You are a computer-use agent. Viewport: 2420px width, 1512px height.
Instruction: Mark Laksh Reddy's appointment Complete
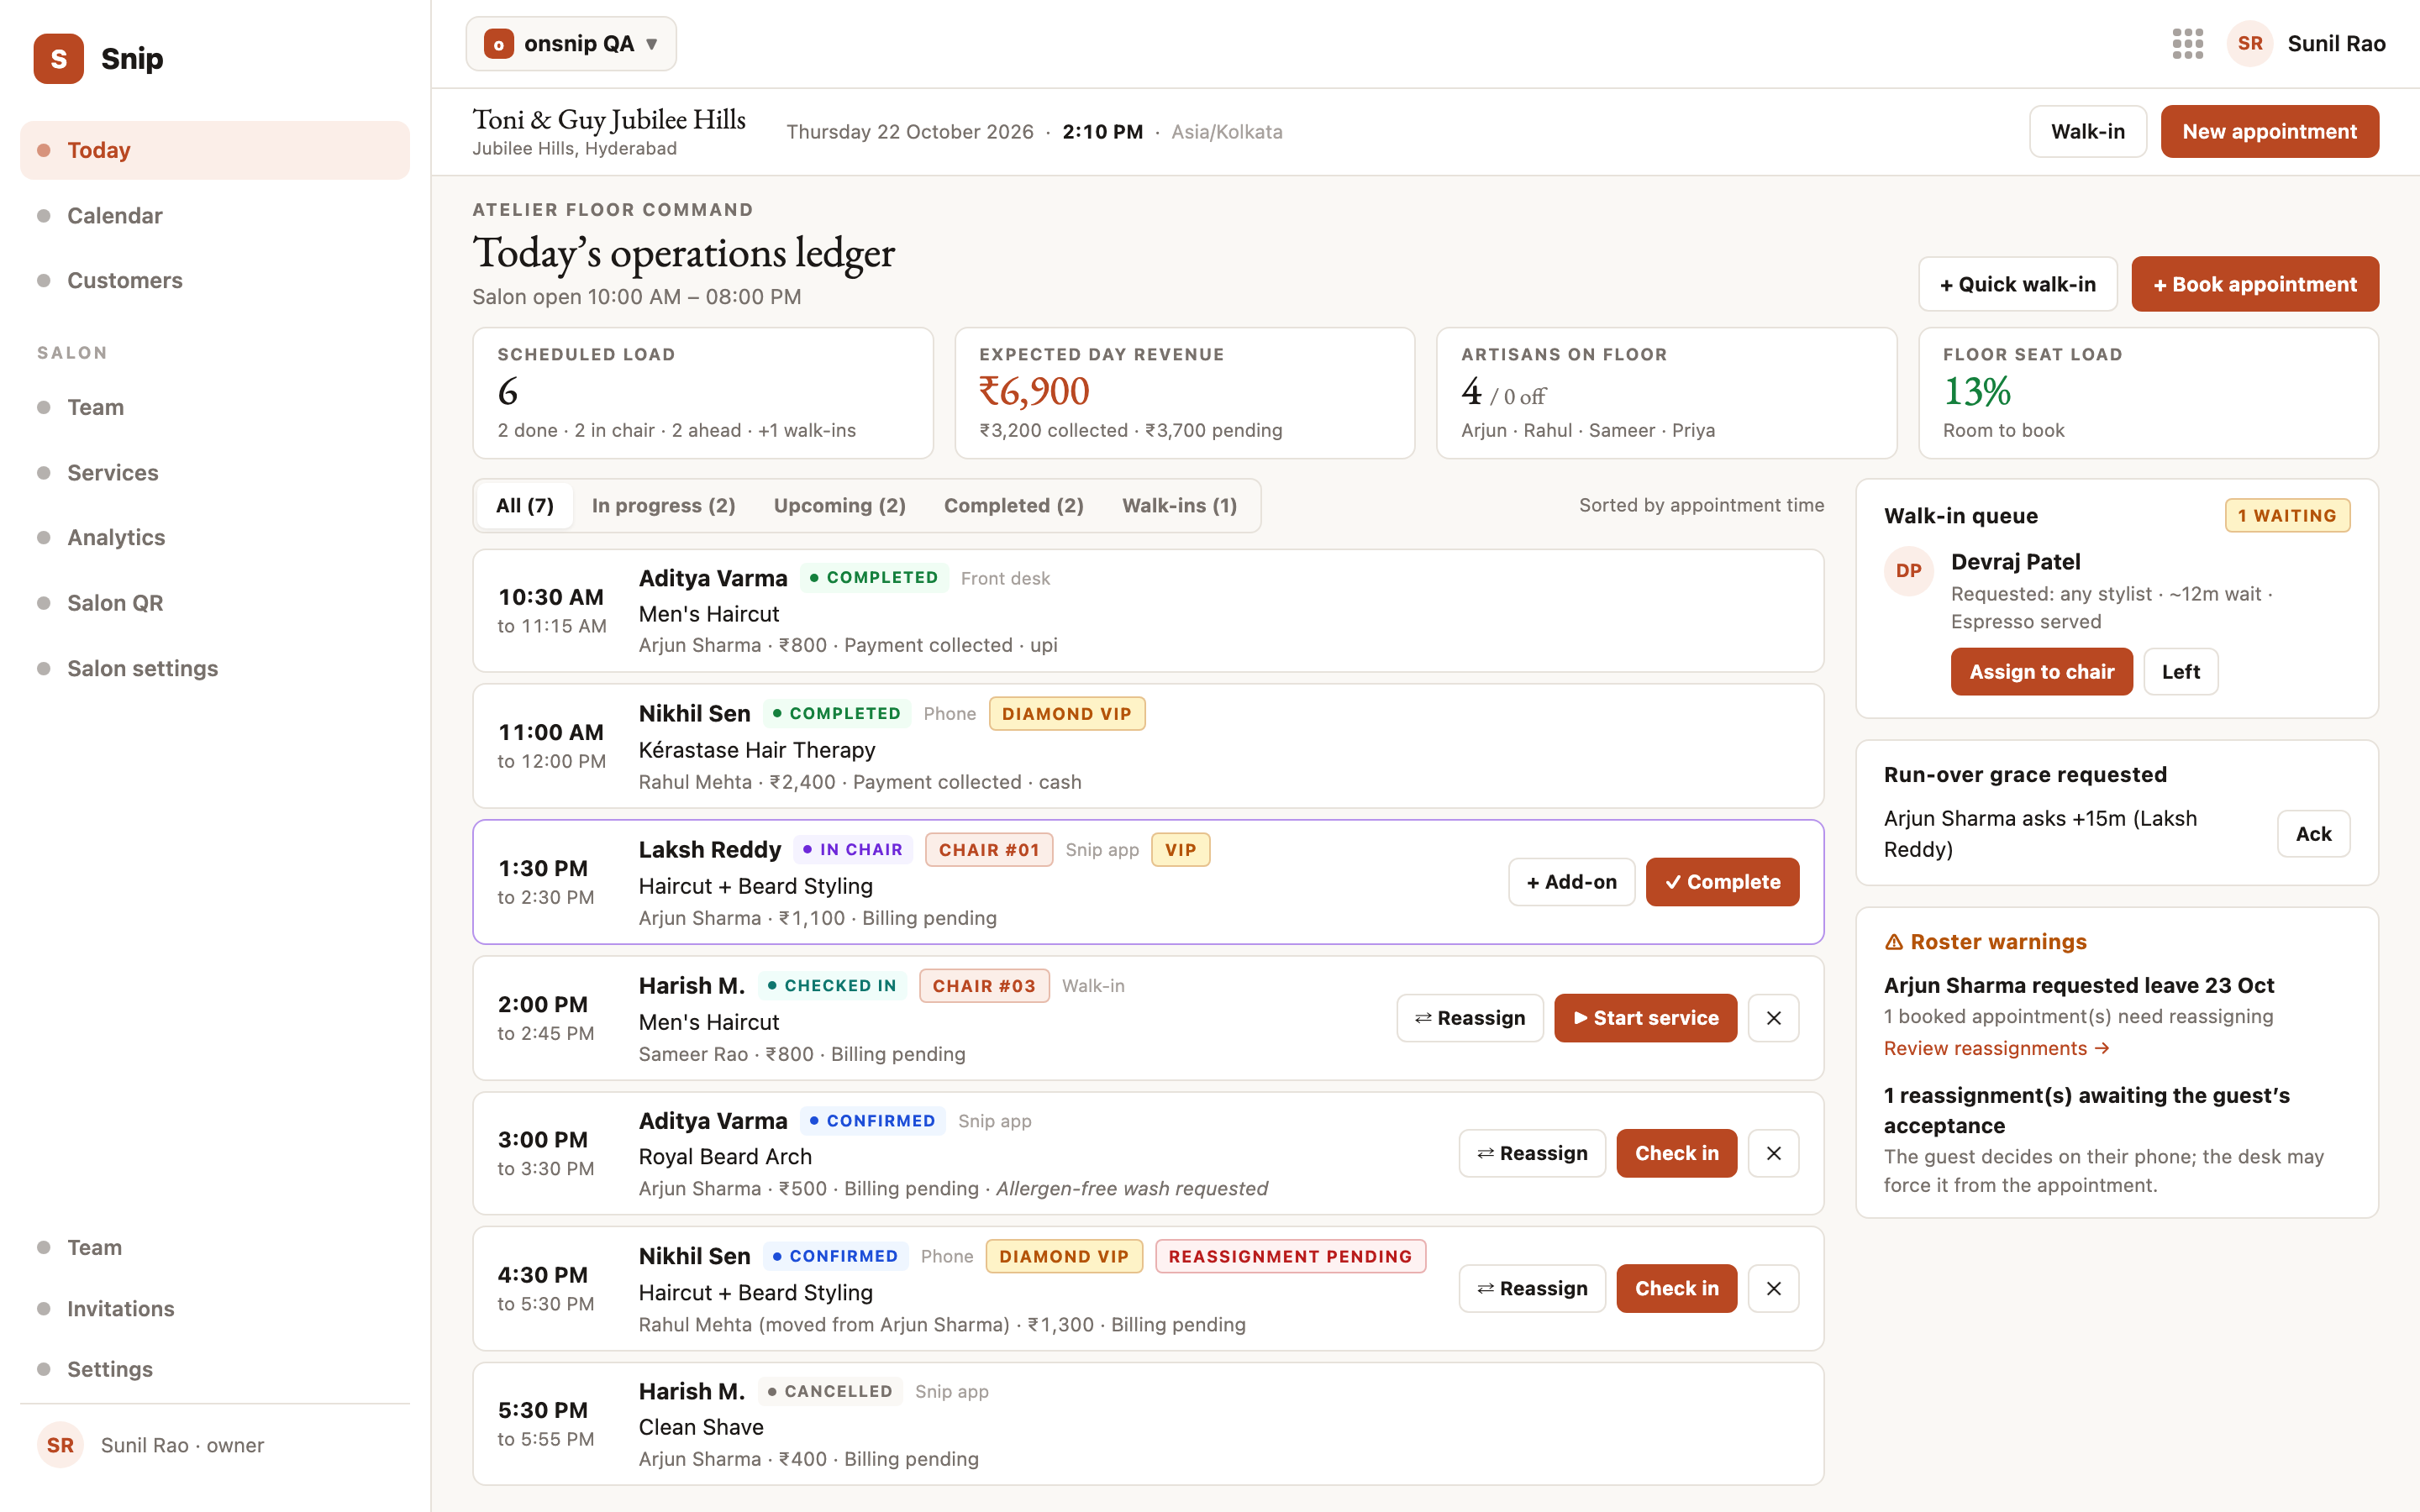pos(1722,882)
